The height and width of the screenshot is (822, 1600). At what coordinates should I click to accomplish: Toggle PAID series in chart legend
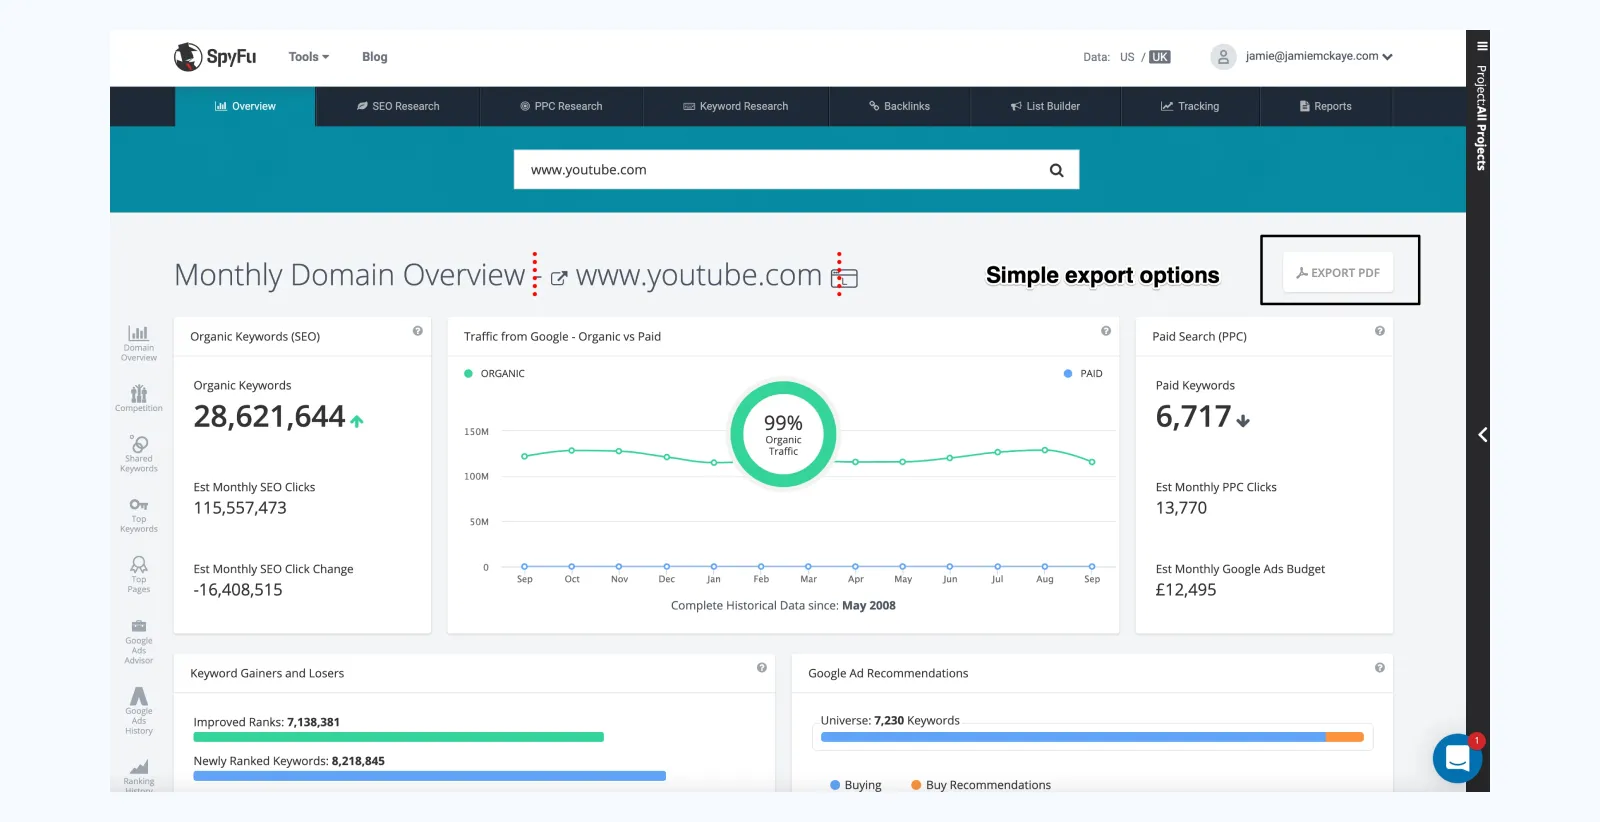(x=1083, y=373)
